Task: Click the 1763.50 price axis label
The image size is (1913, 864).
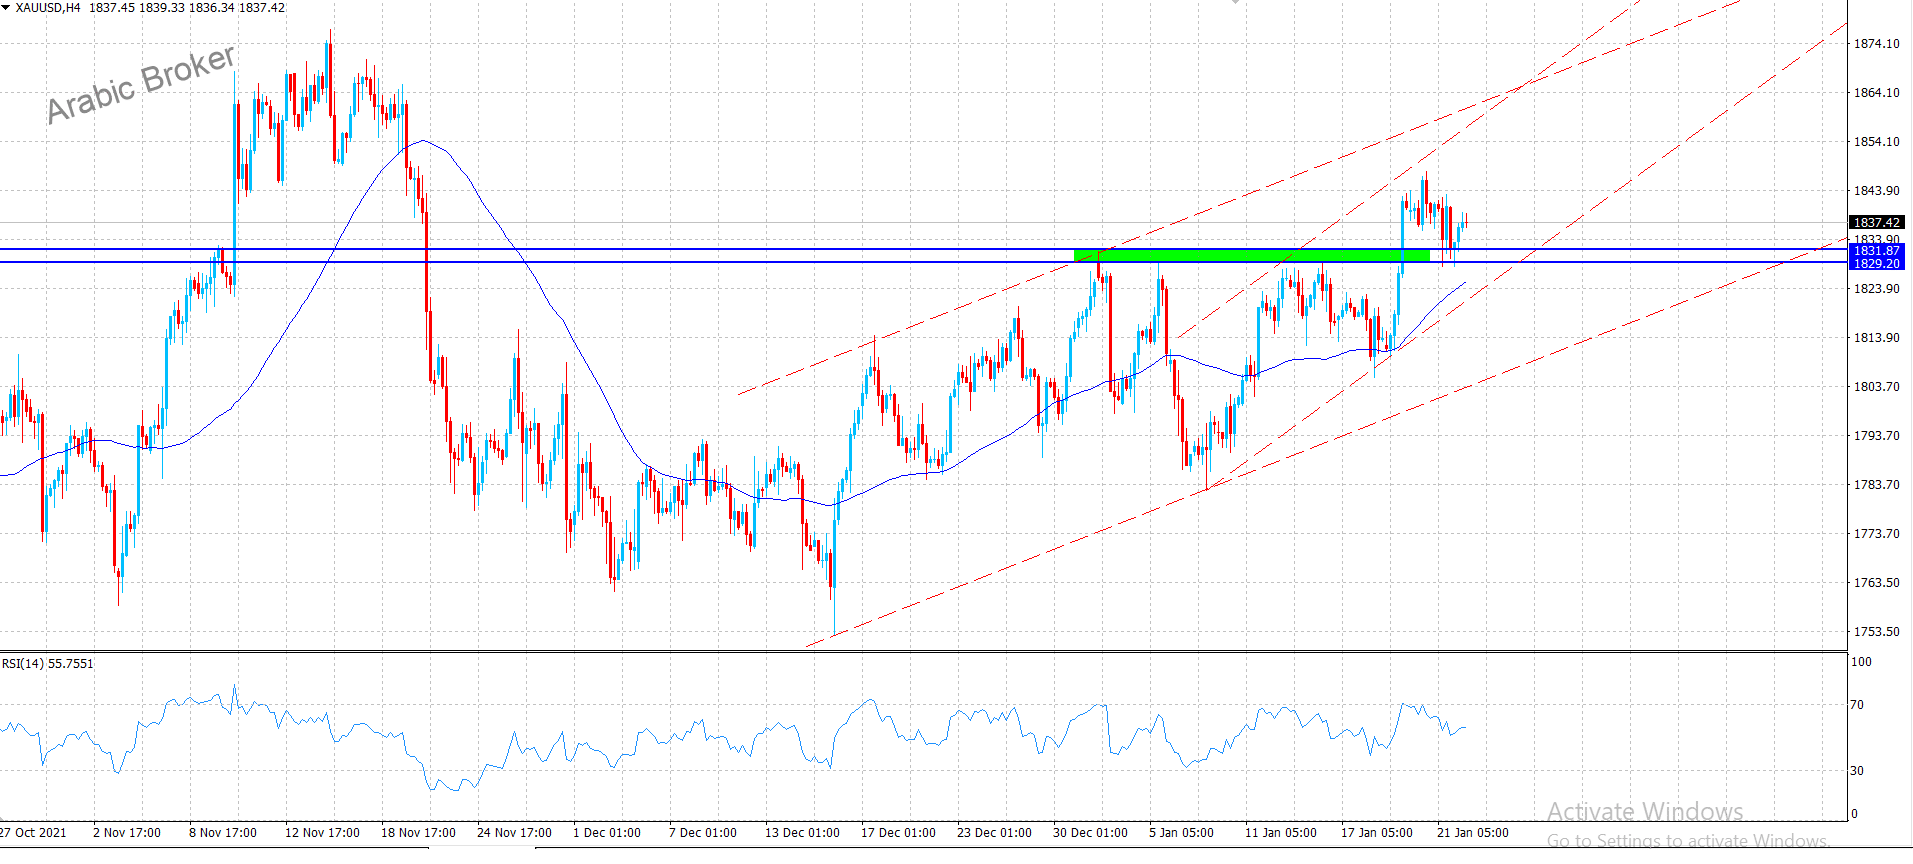Action: pyautogui.click(x=1877, y=583)
